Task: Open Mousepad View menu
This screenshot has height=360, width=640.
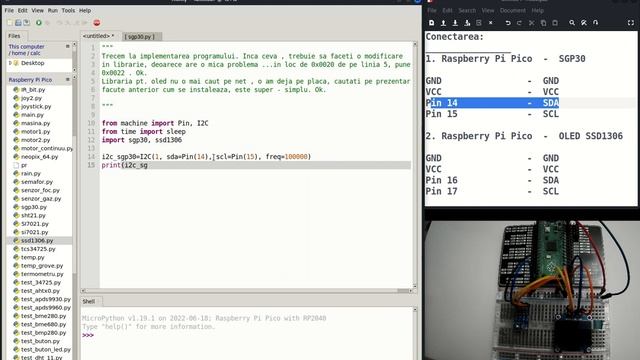Action: 488,11
